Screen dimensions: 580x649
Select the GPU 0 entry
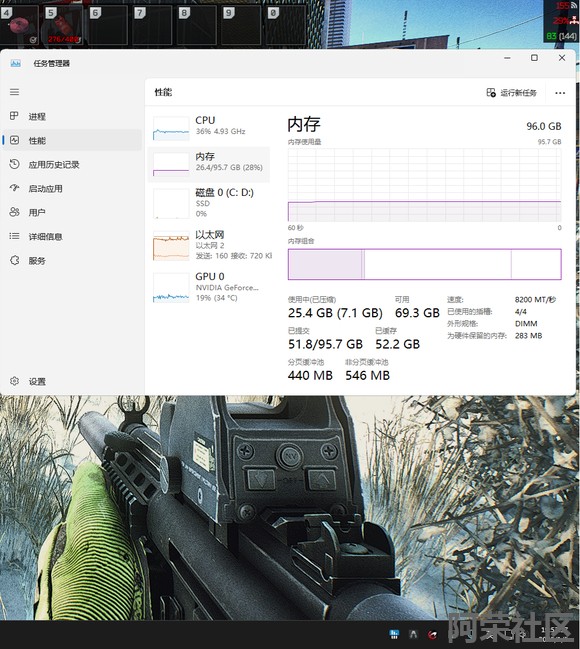[209, 287]
